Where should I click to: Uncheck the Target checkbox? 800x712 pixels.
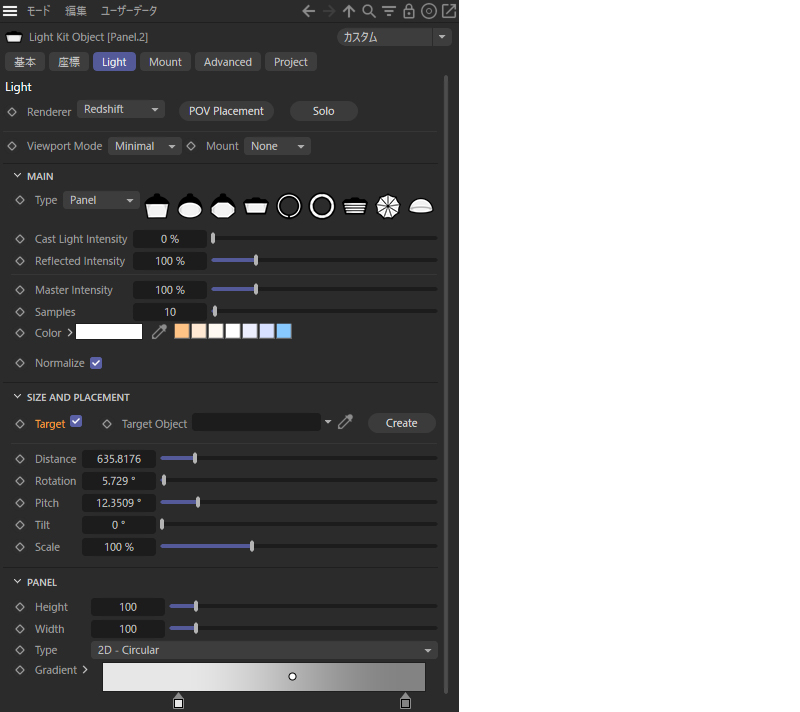[x=76, y=422]
